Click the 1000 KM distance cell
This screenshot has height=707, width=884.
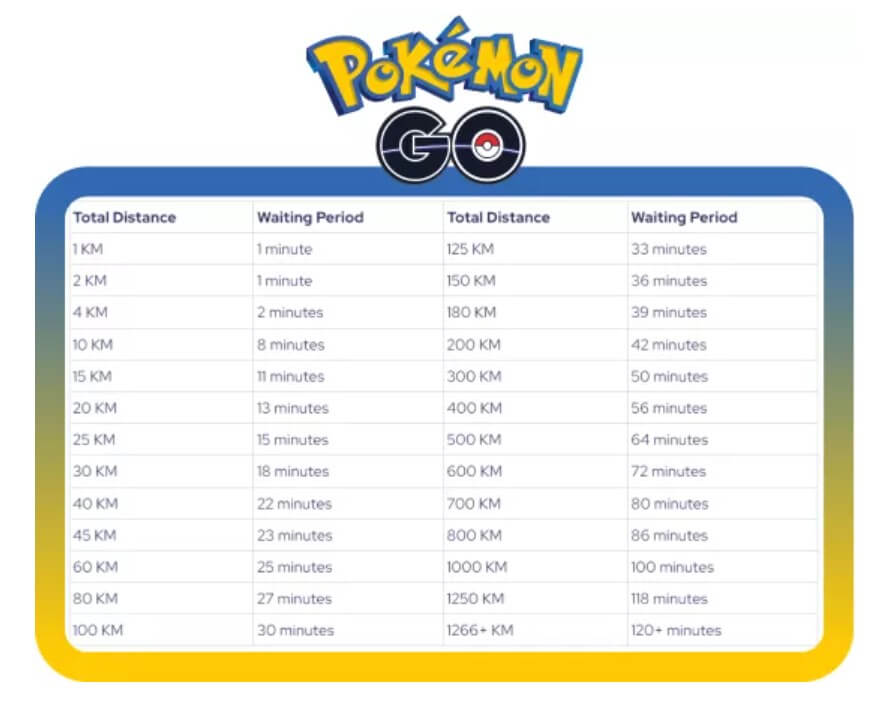(476, 567)
